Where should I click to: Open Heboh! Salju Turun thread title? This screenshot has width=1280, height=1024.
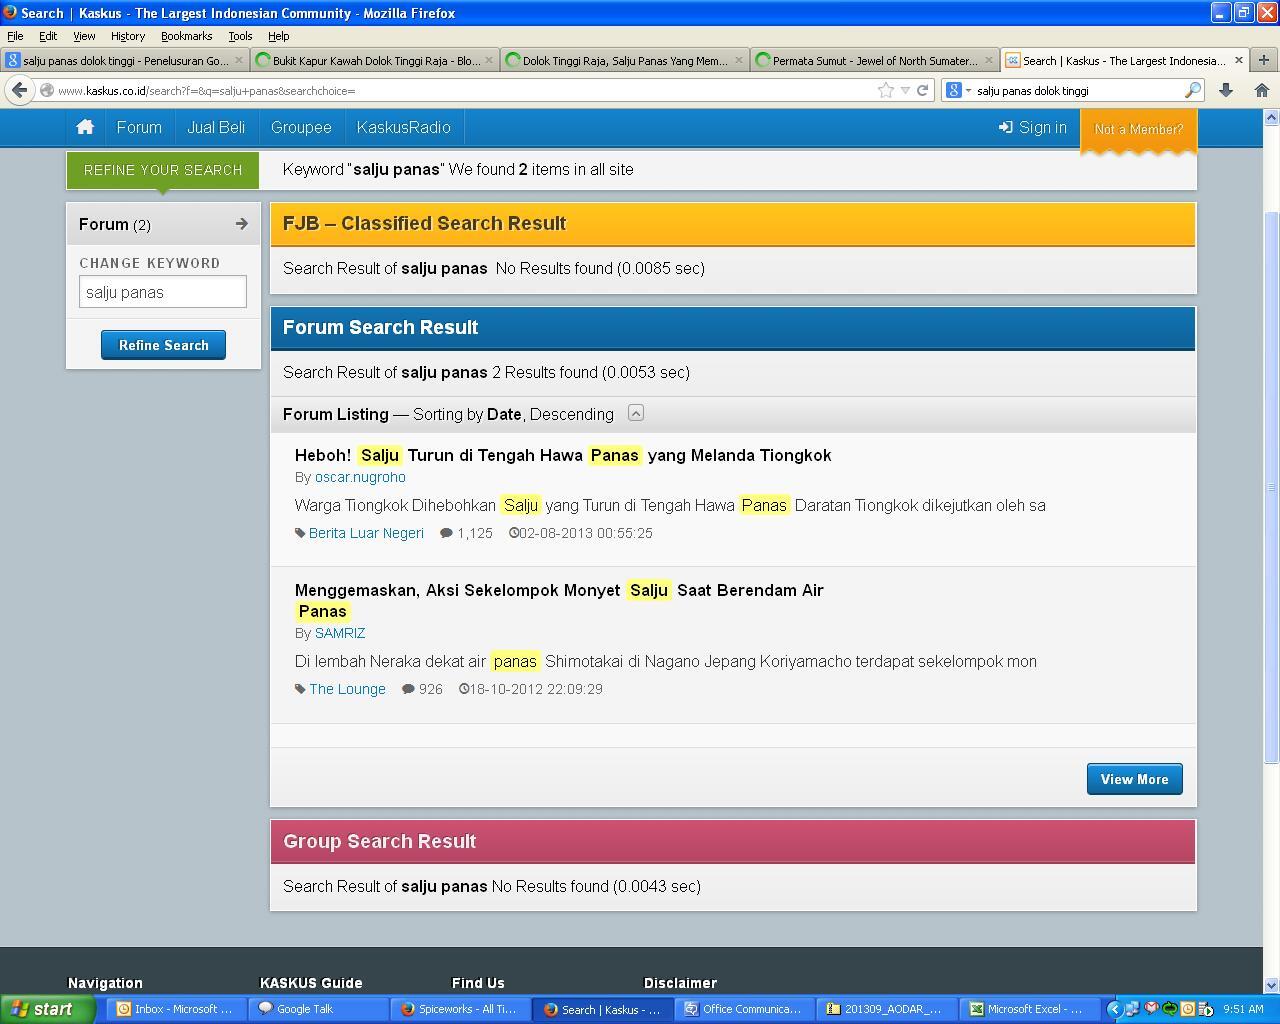tap(563, 455)
